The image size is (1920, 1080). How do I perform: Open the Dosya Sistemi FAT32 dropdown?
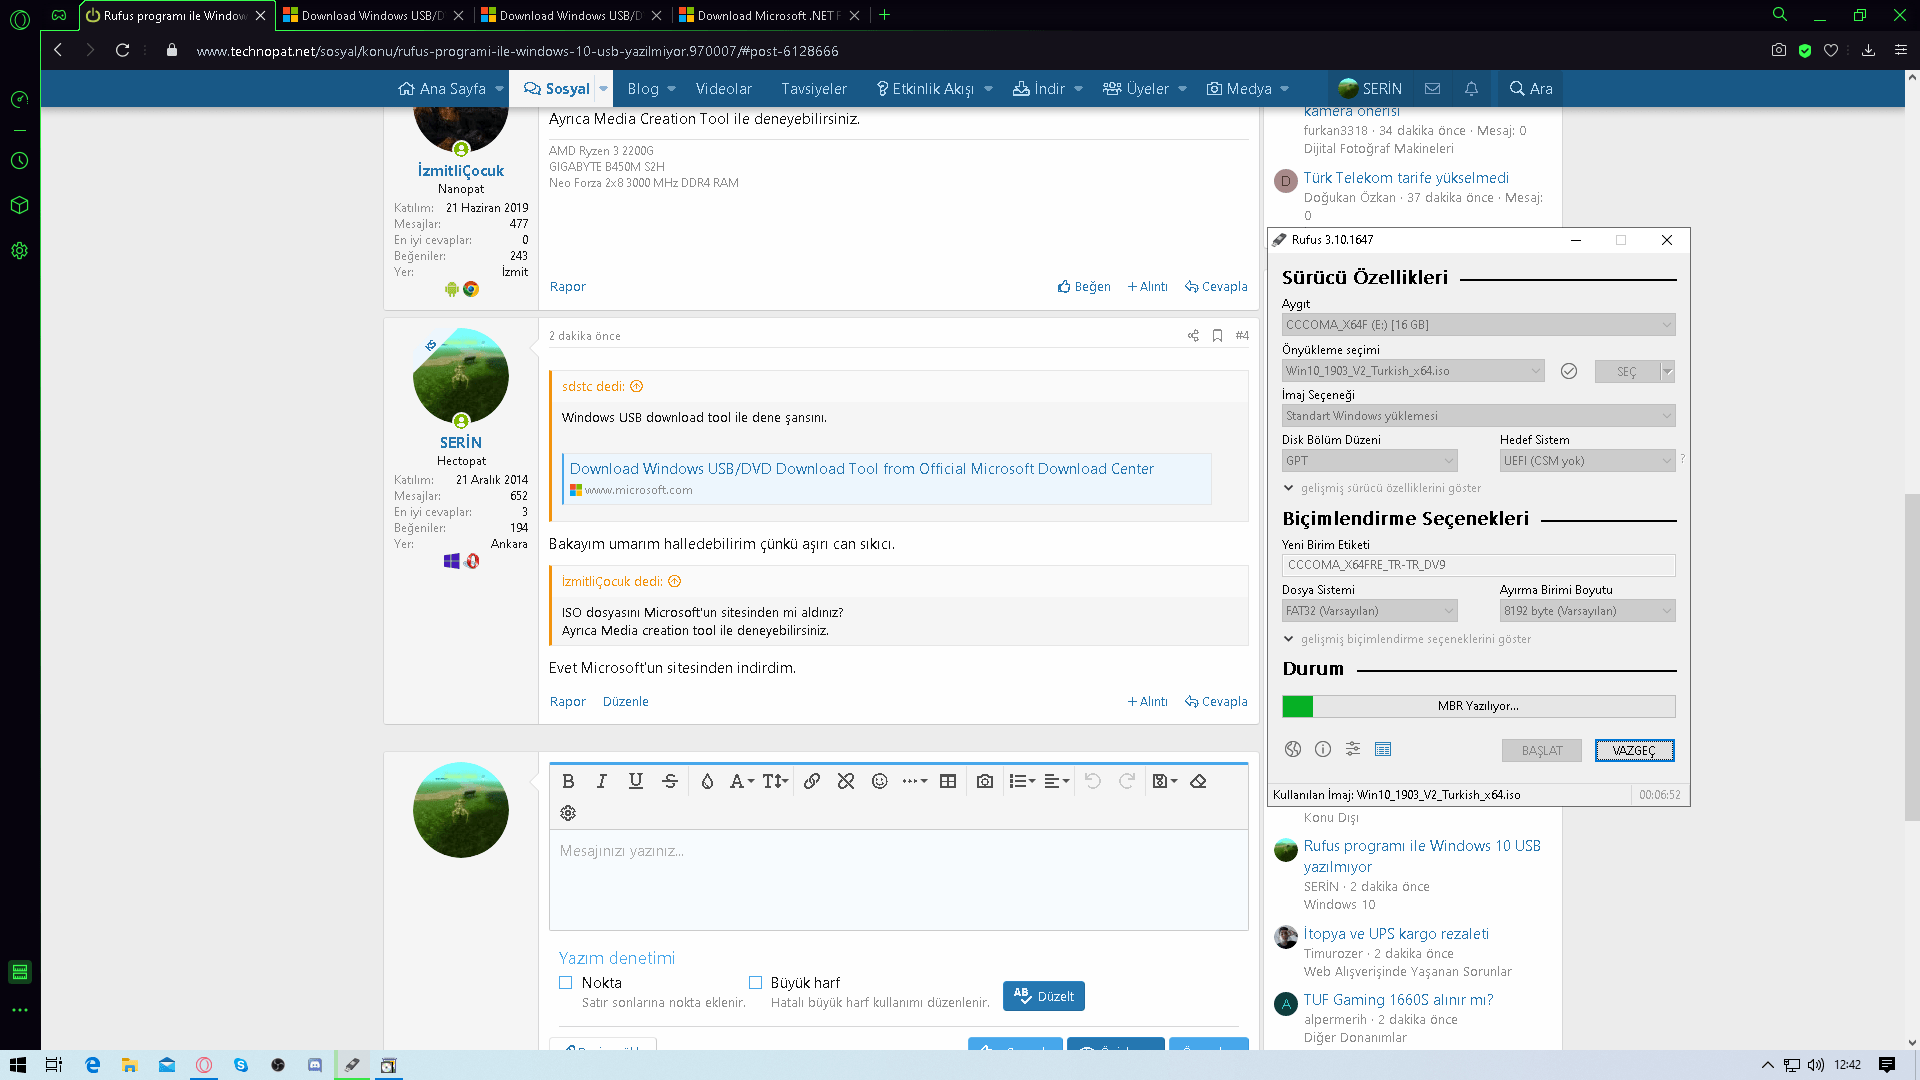click(x=1369, y=611)
